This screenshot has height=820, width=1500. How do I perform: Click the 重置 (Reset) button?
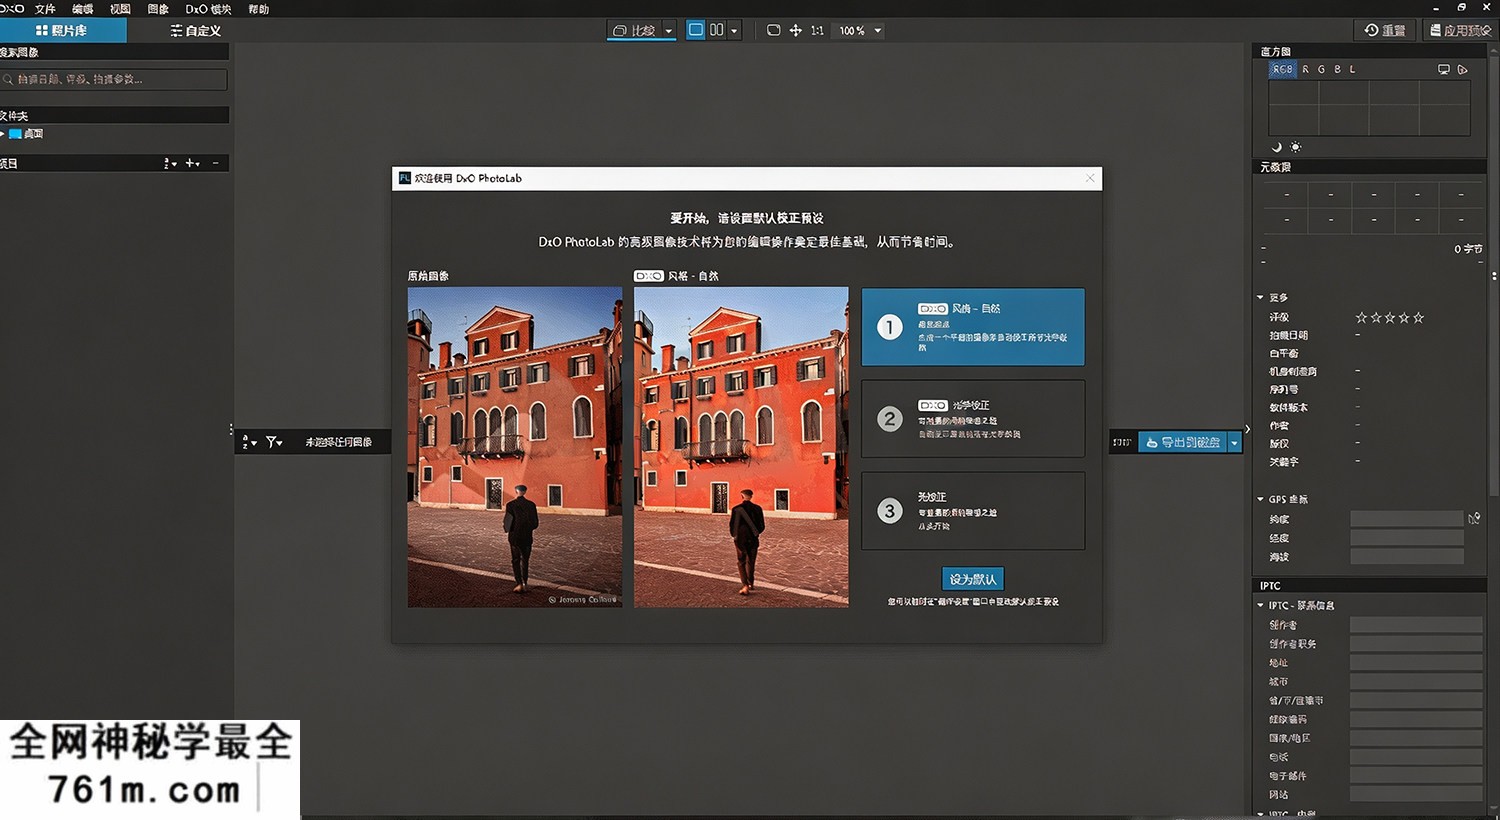1385,31
